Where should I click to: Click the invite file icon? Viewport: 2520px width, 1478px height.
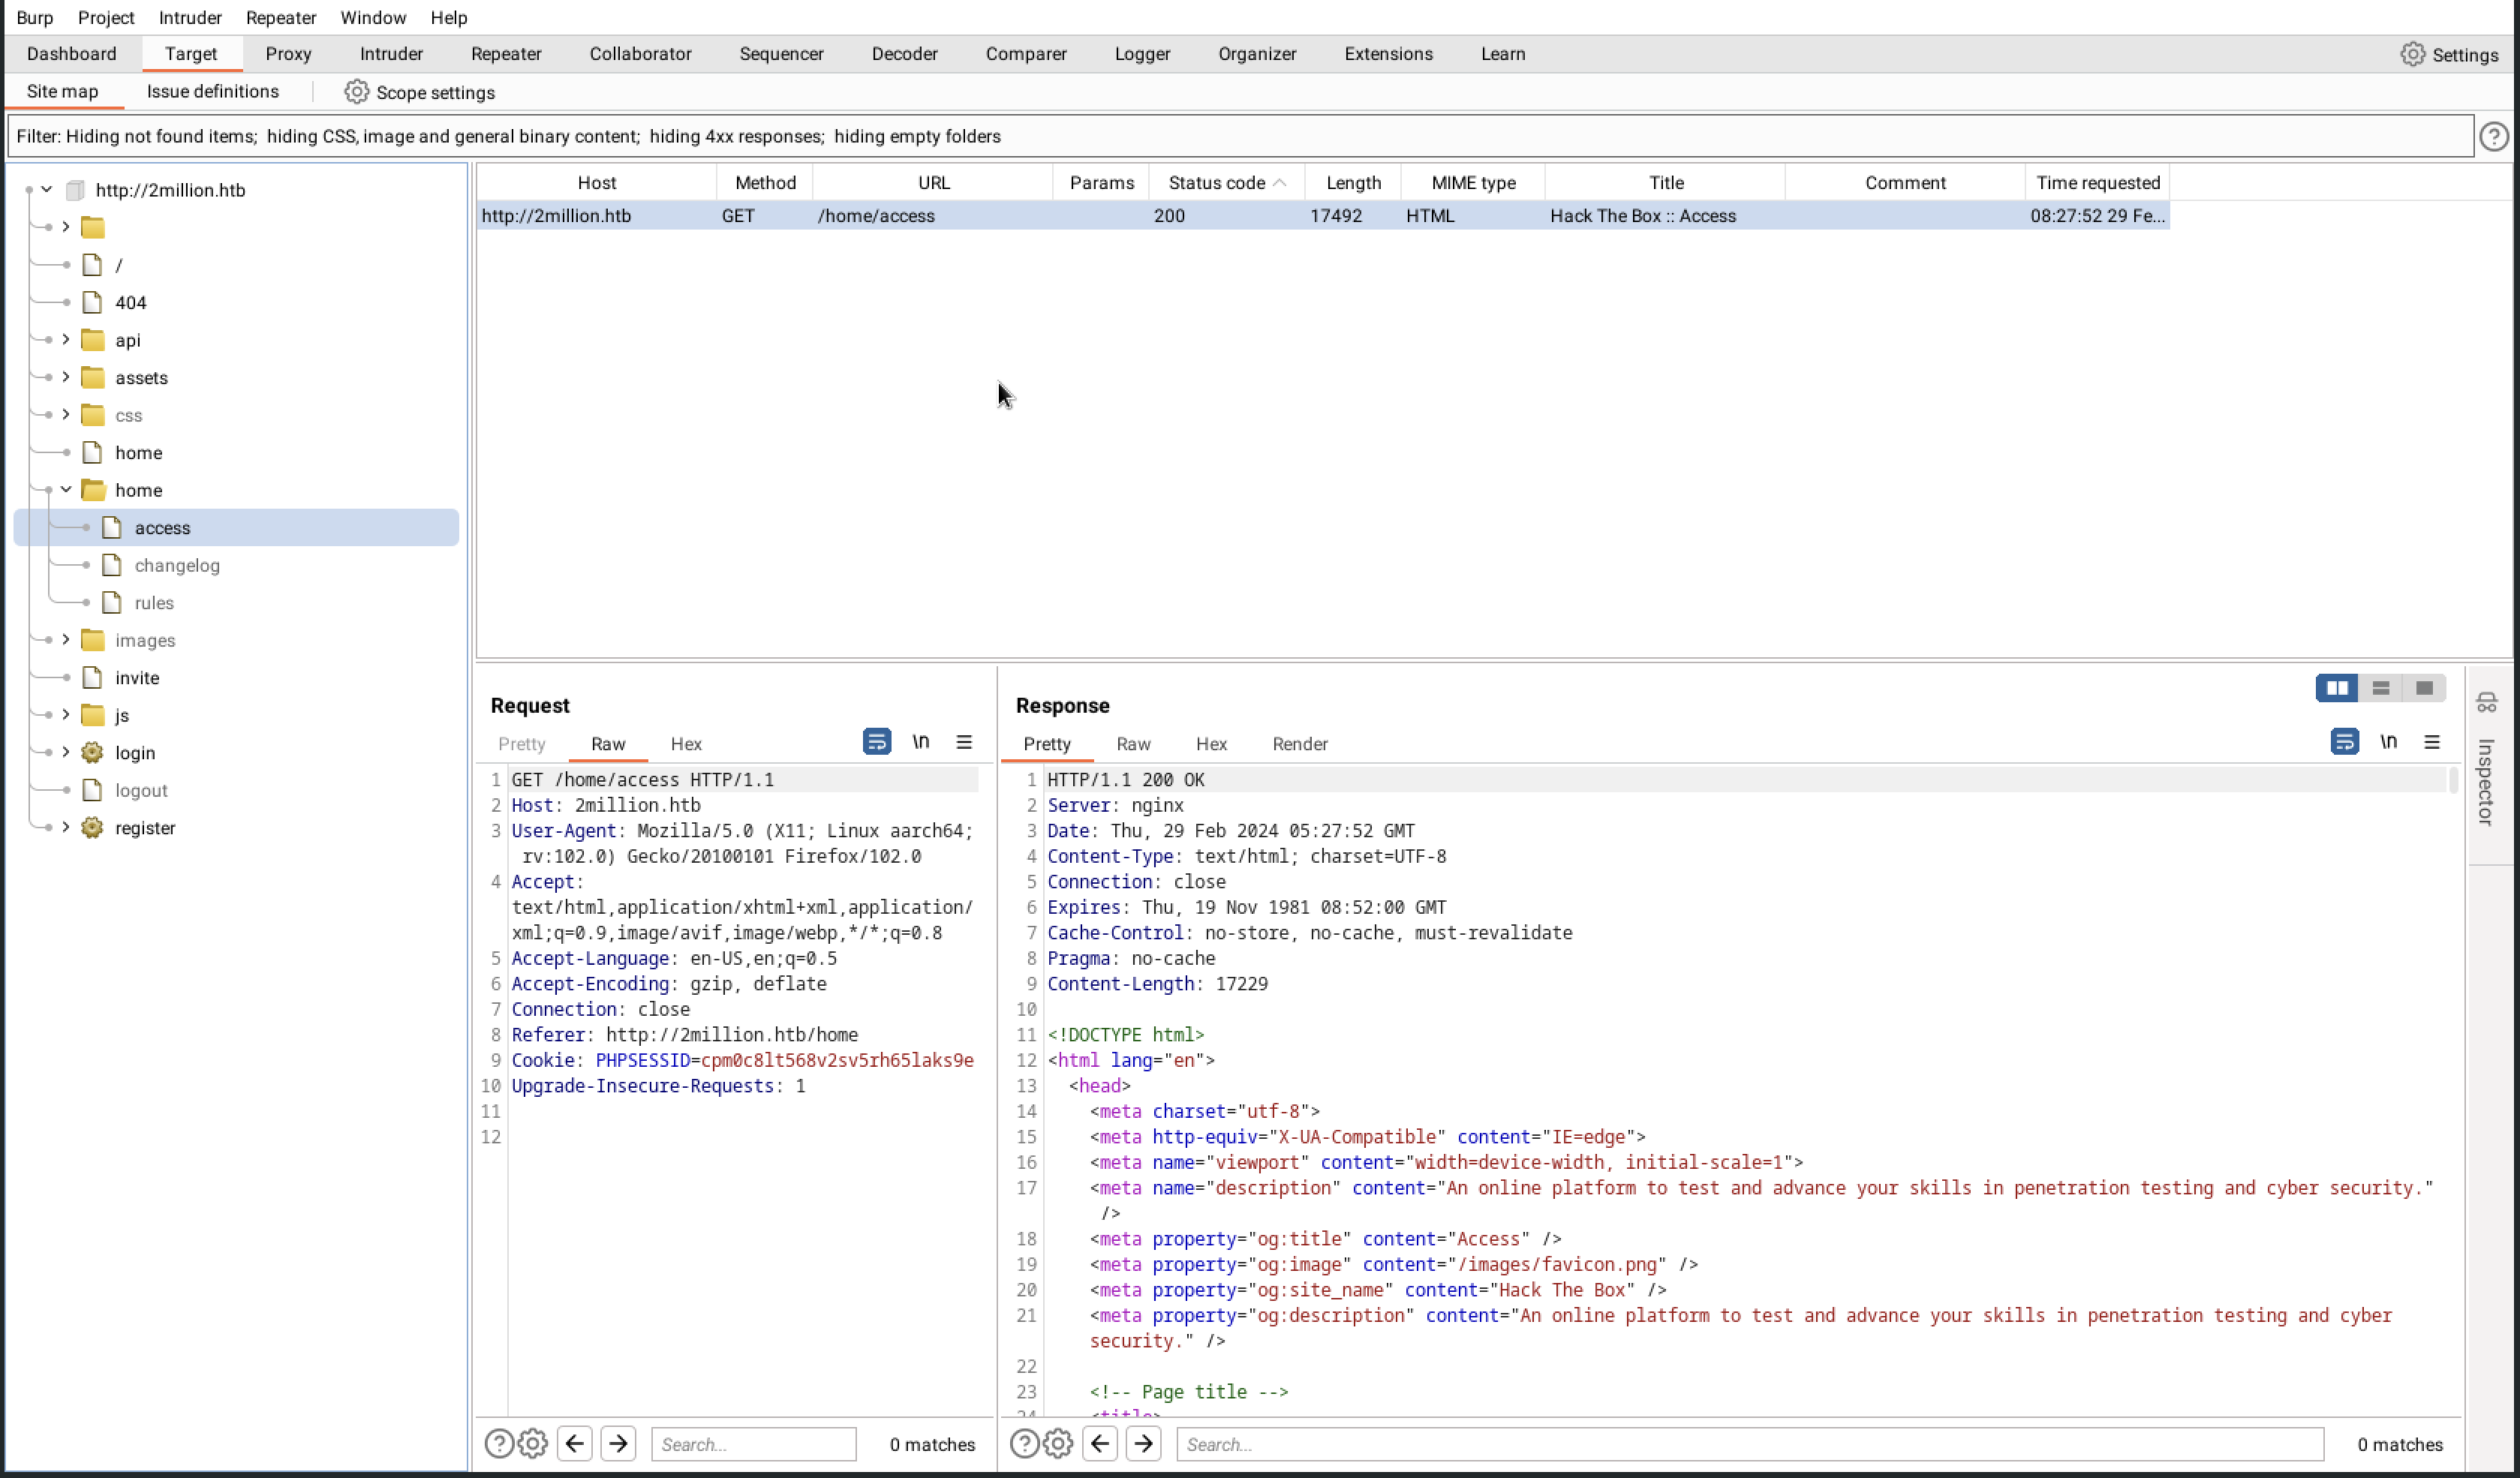[92, 678]
